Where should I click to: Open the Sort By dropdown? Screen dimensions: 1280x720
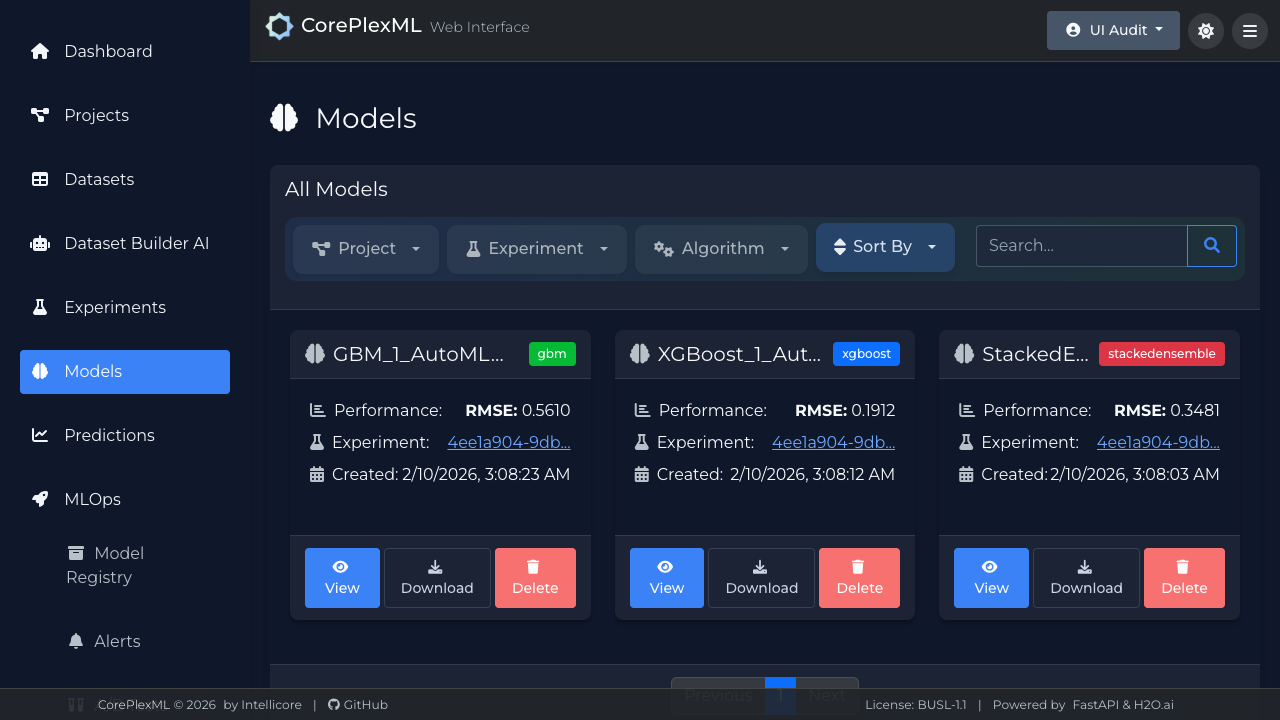[885, 247]
